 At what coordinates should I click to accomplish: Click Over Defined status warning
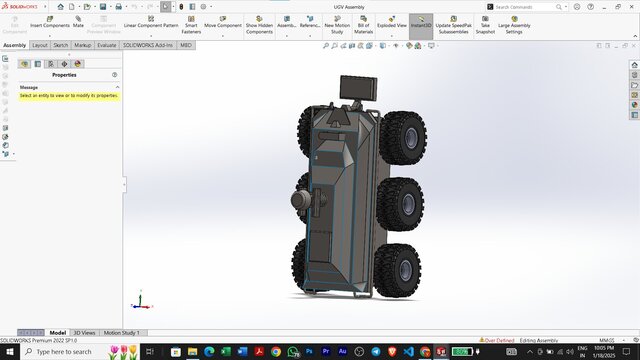(497, 340)
